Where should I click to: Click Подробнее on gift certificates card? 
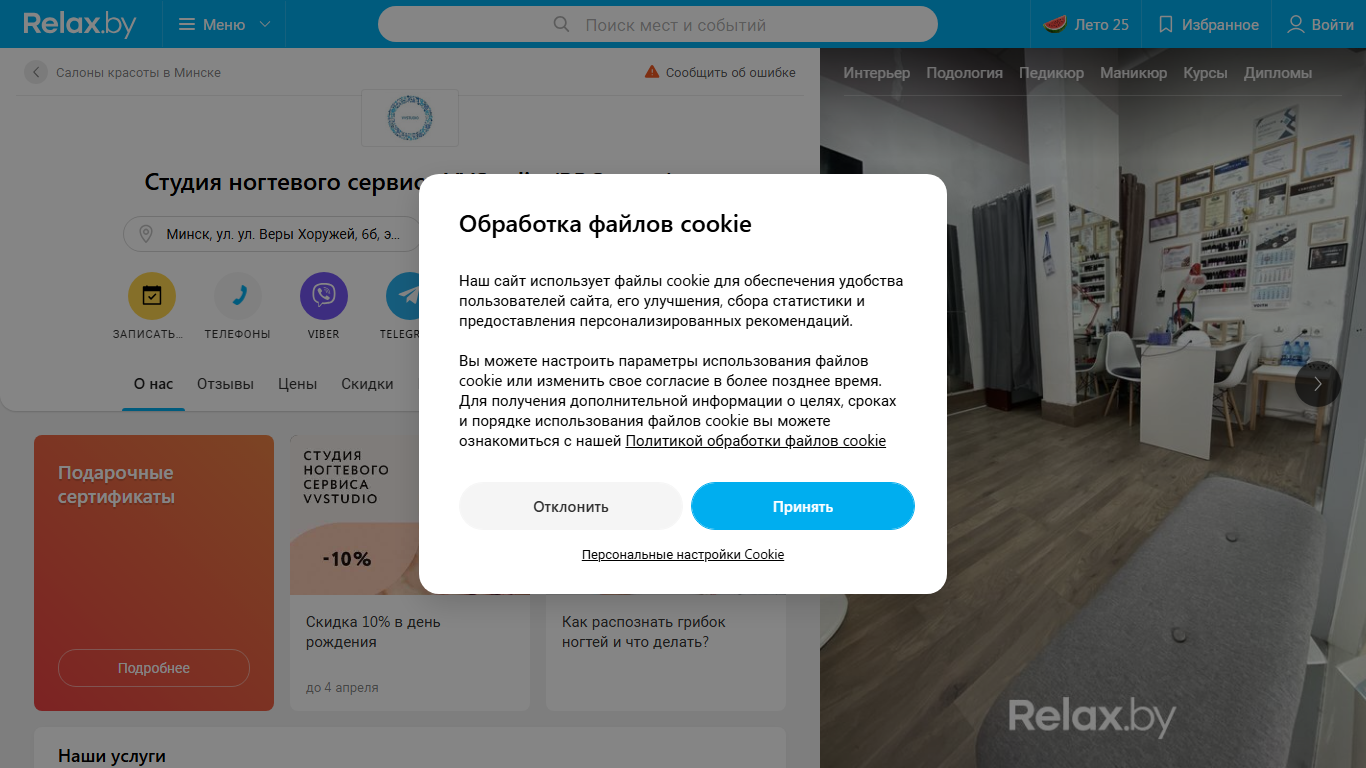coord(154,668)
